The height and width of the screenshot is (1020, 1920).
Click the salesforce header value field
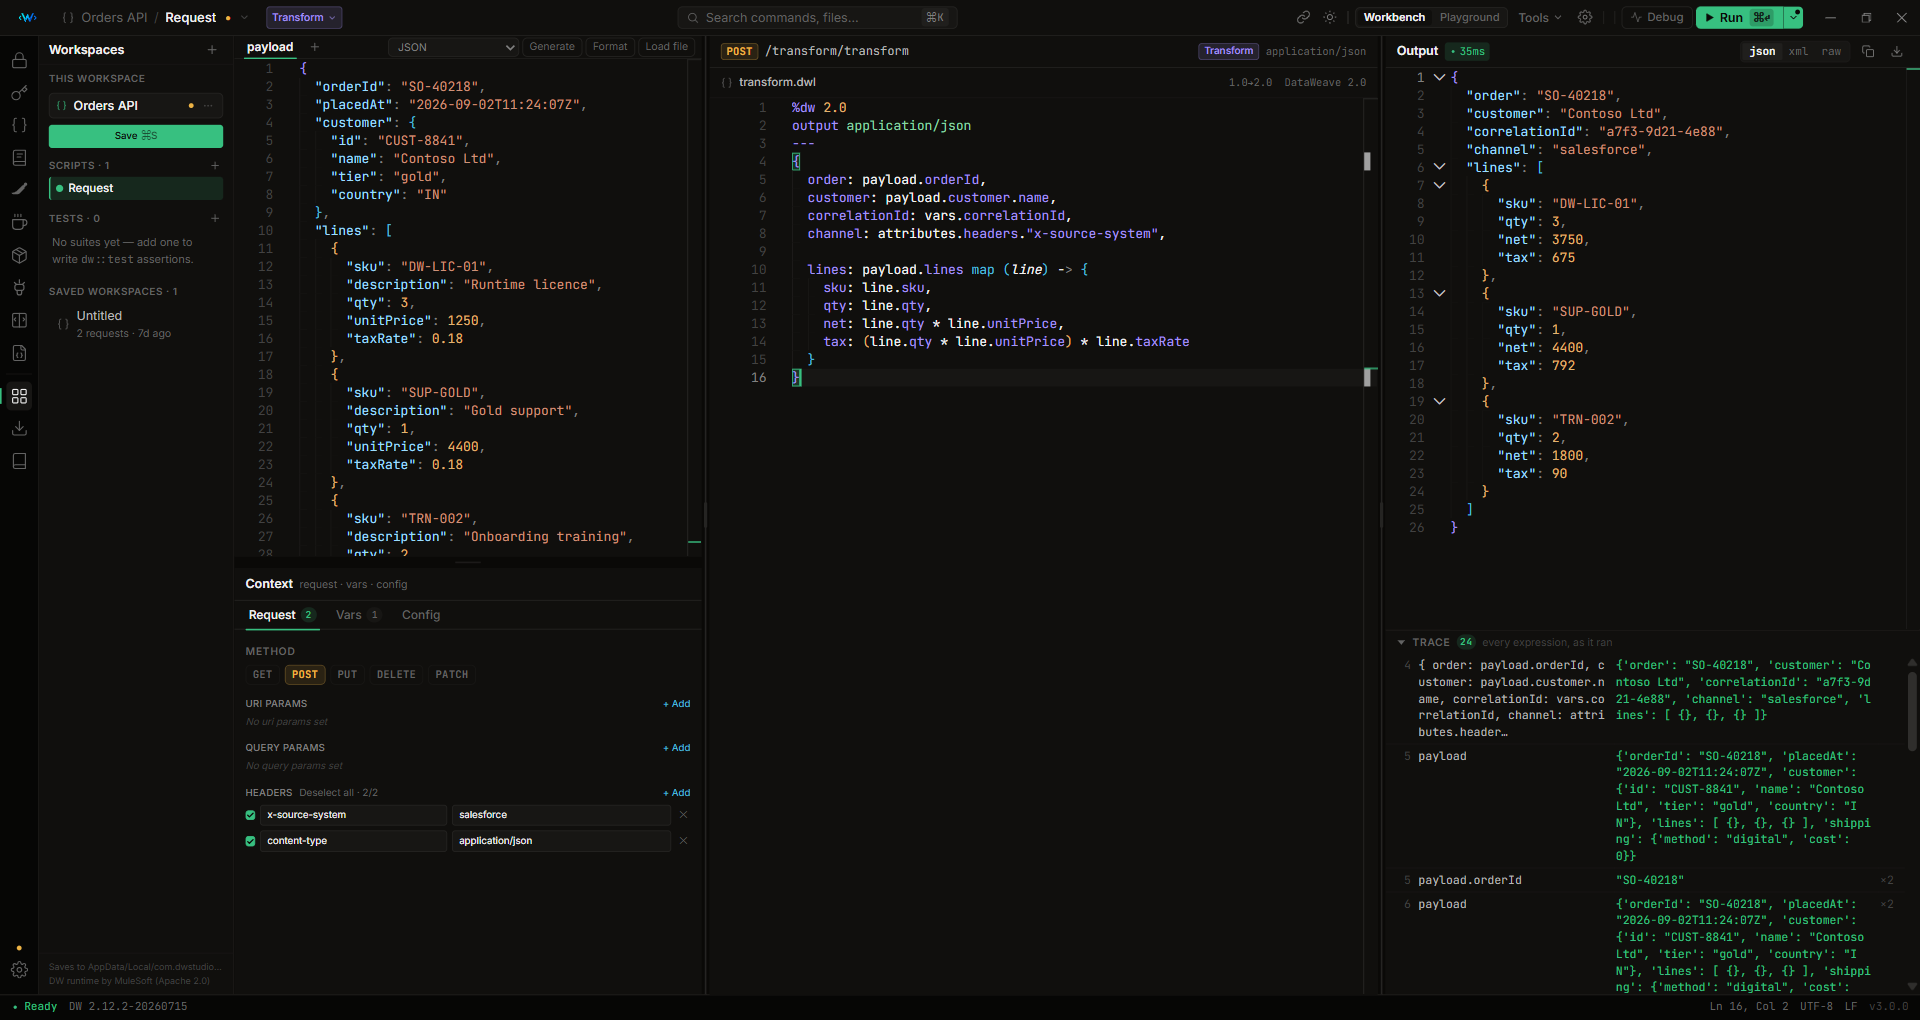pos(561,815)
